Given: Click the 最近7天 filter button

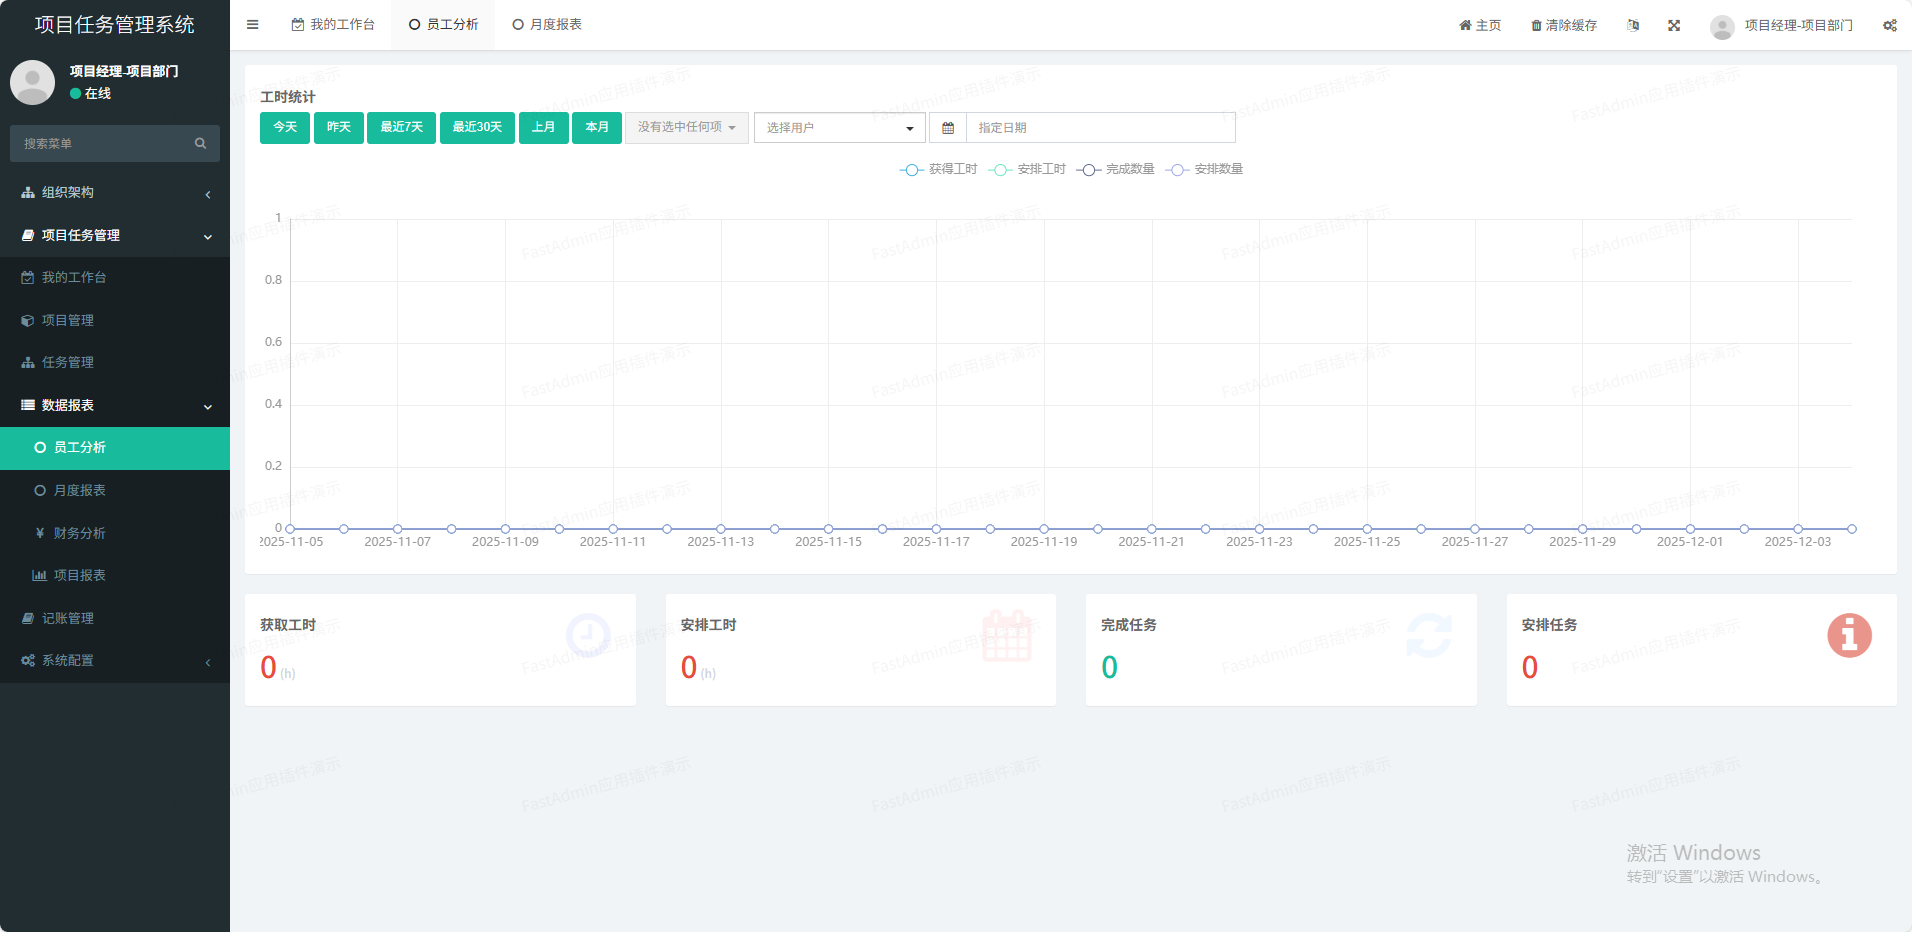Looking at the screenshot, I should click(x=401, y=128).
